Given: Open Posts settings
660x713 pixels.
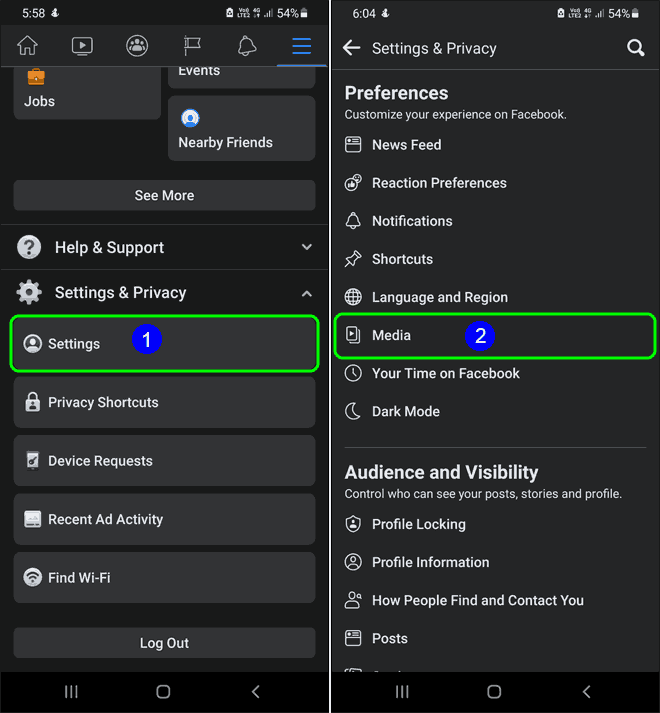Looking at the screenshot, I should 495,638.
